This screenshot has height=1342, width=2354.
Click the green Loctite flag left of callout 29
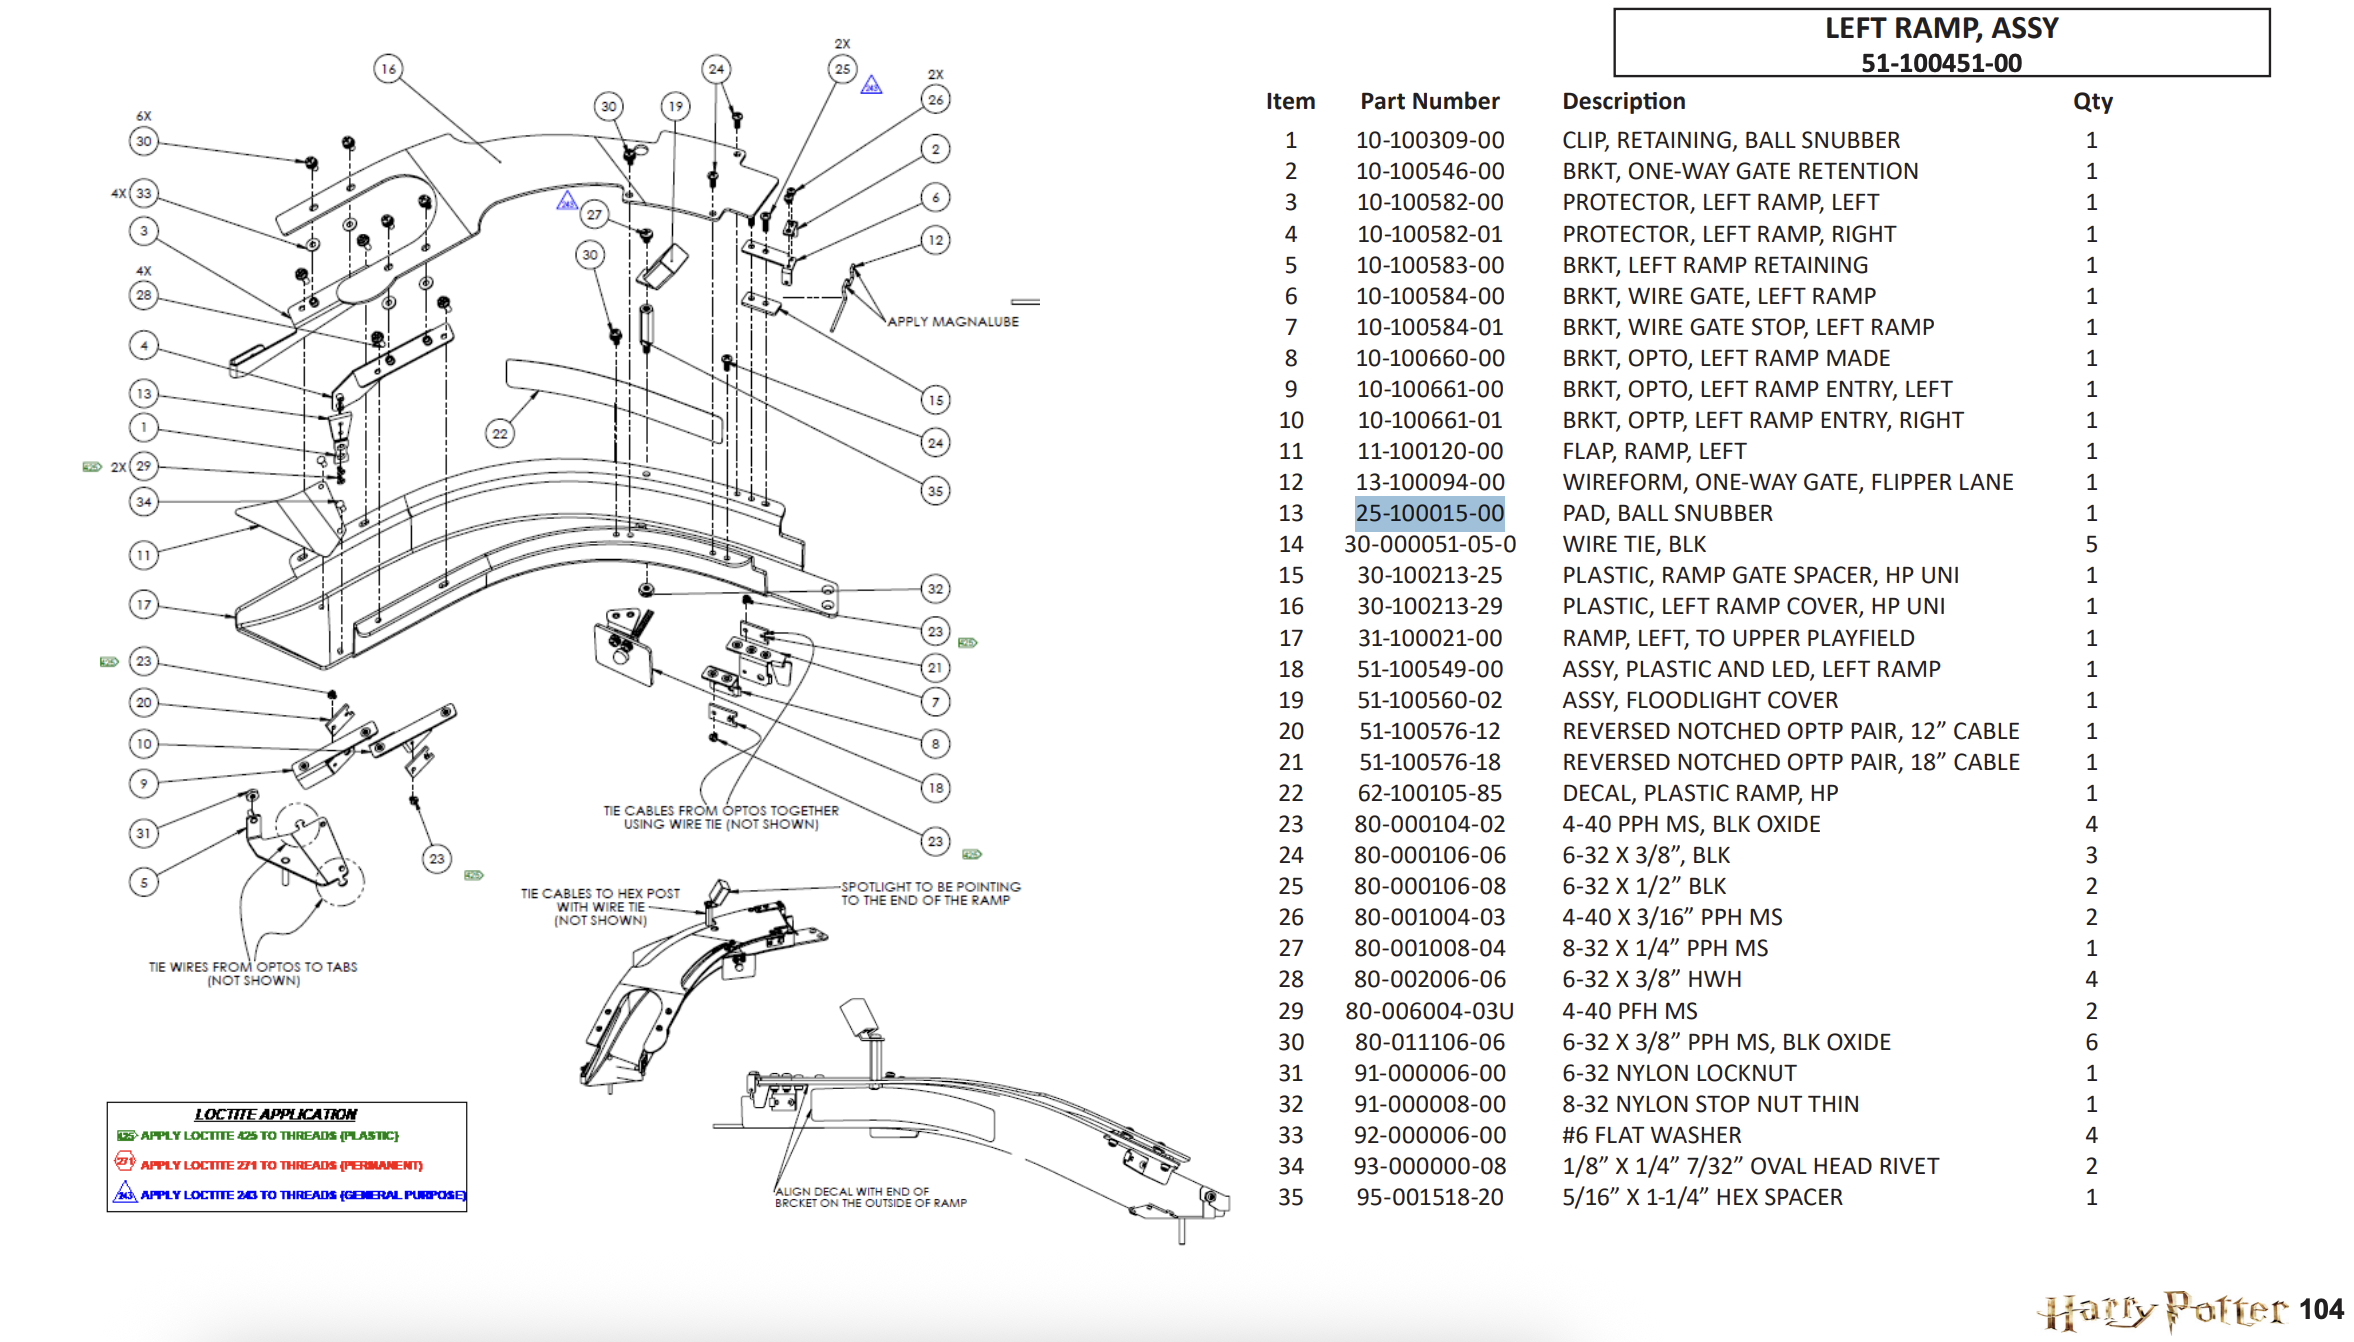coord(92,467)
